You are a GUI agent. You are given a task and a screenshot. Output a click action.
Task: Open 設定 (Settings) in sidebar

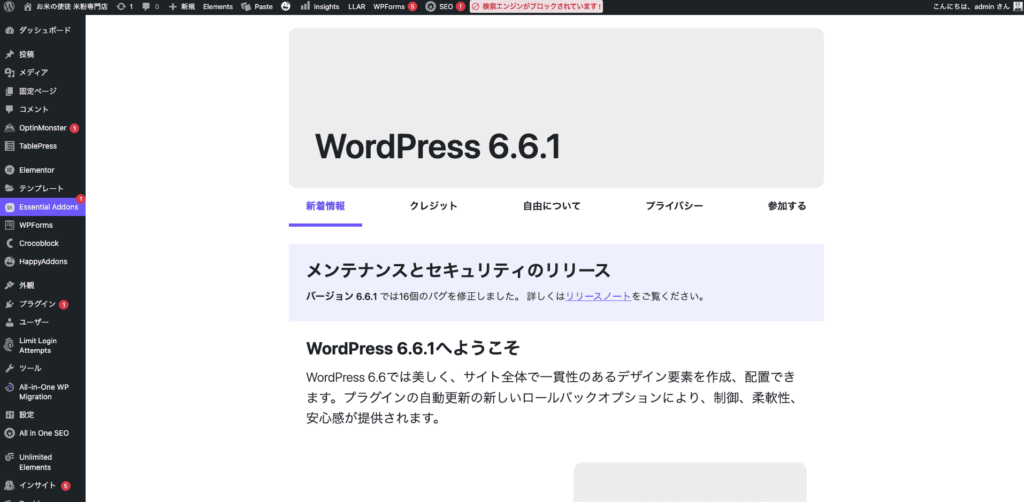coord(42,415)
